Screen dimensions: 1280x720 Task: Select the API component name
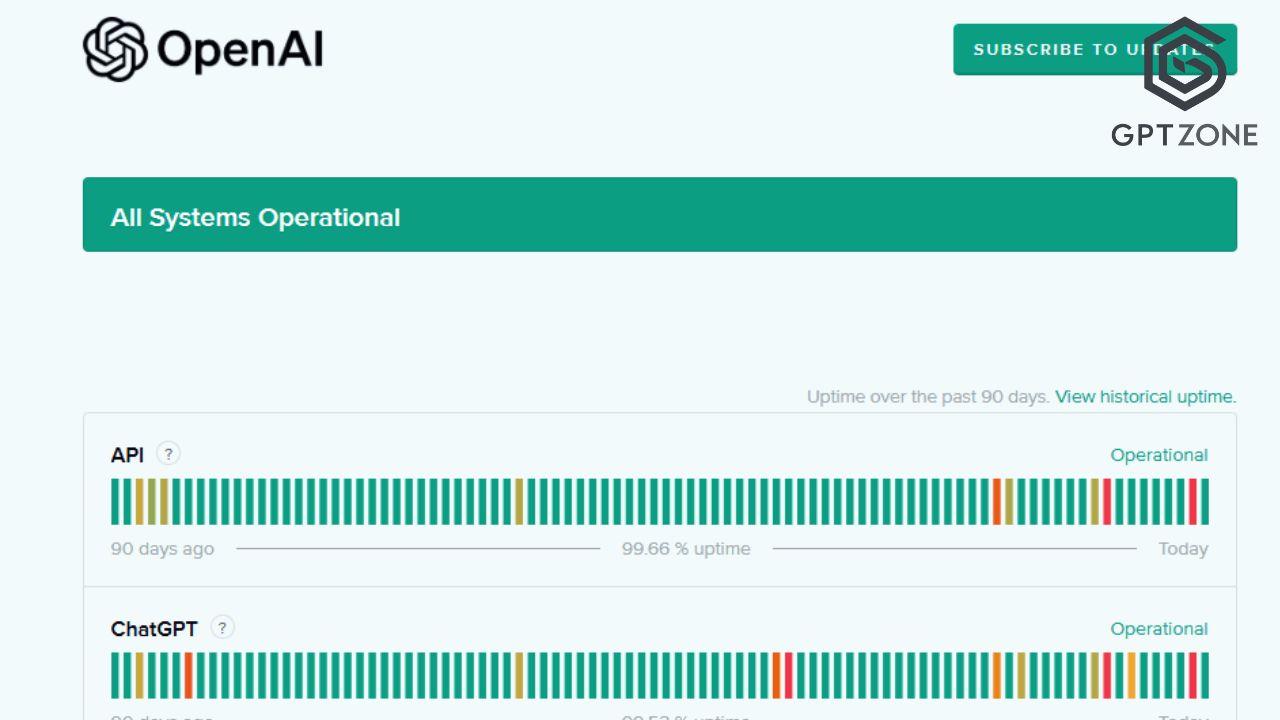coord(127,455)
